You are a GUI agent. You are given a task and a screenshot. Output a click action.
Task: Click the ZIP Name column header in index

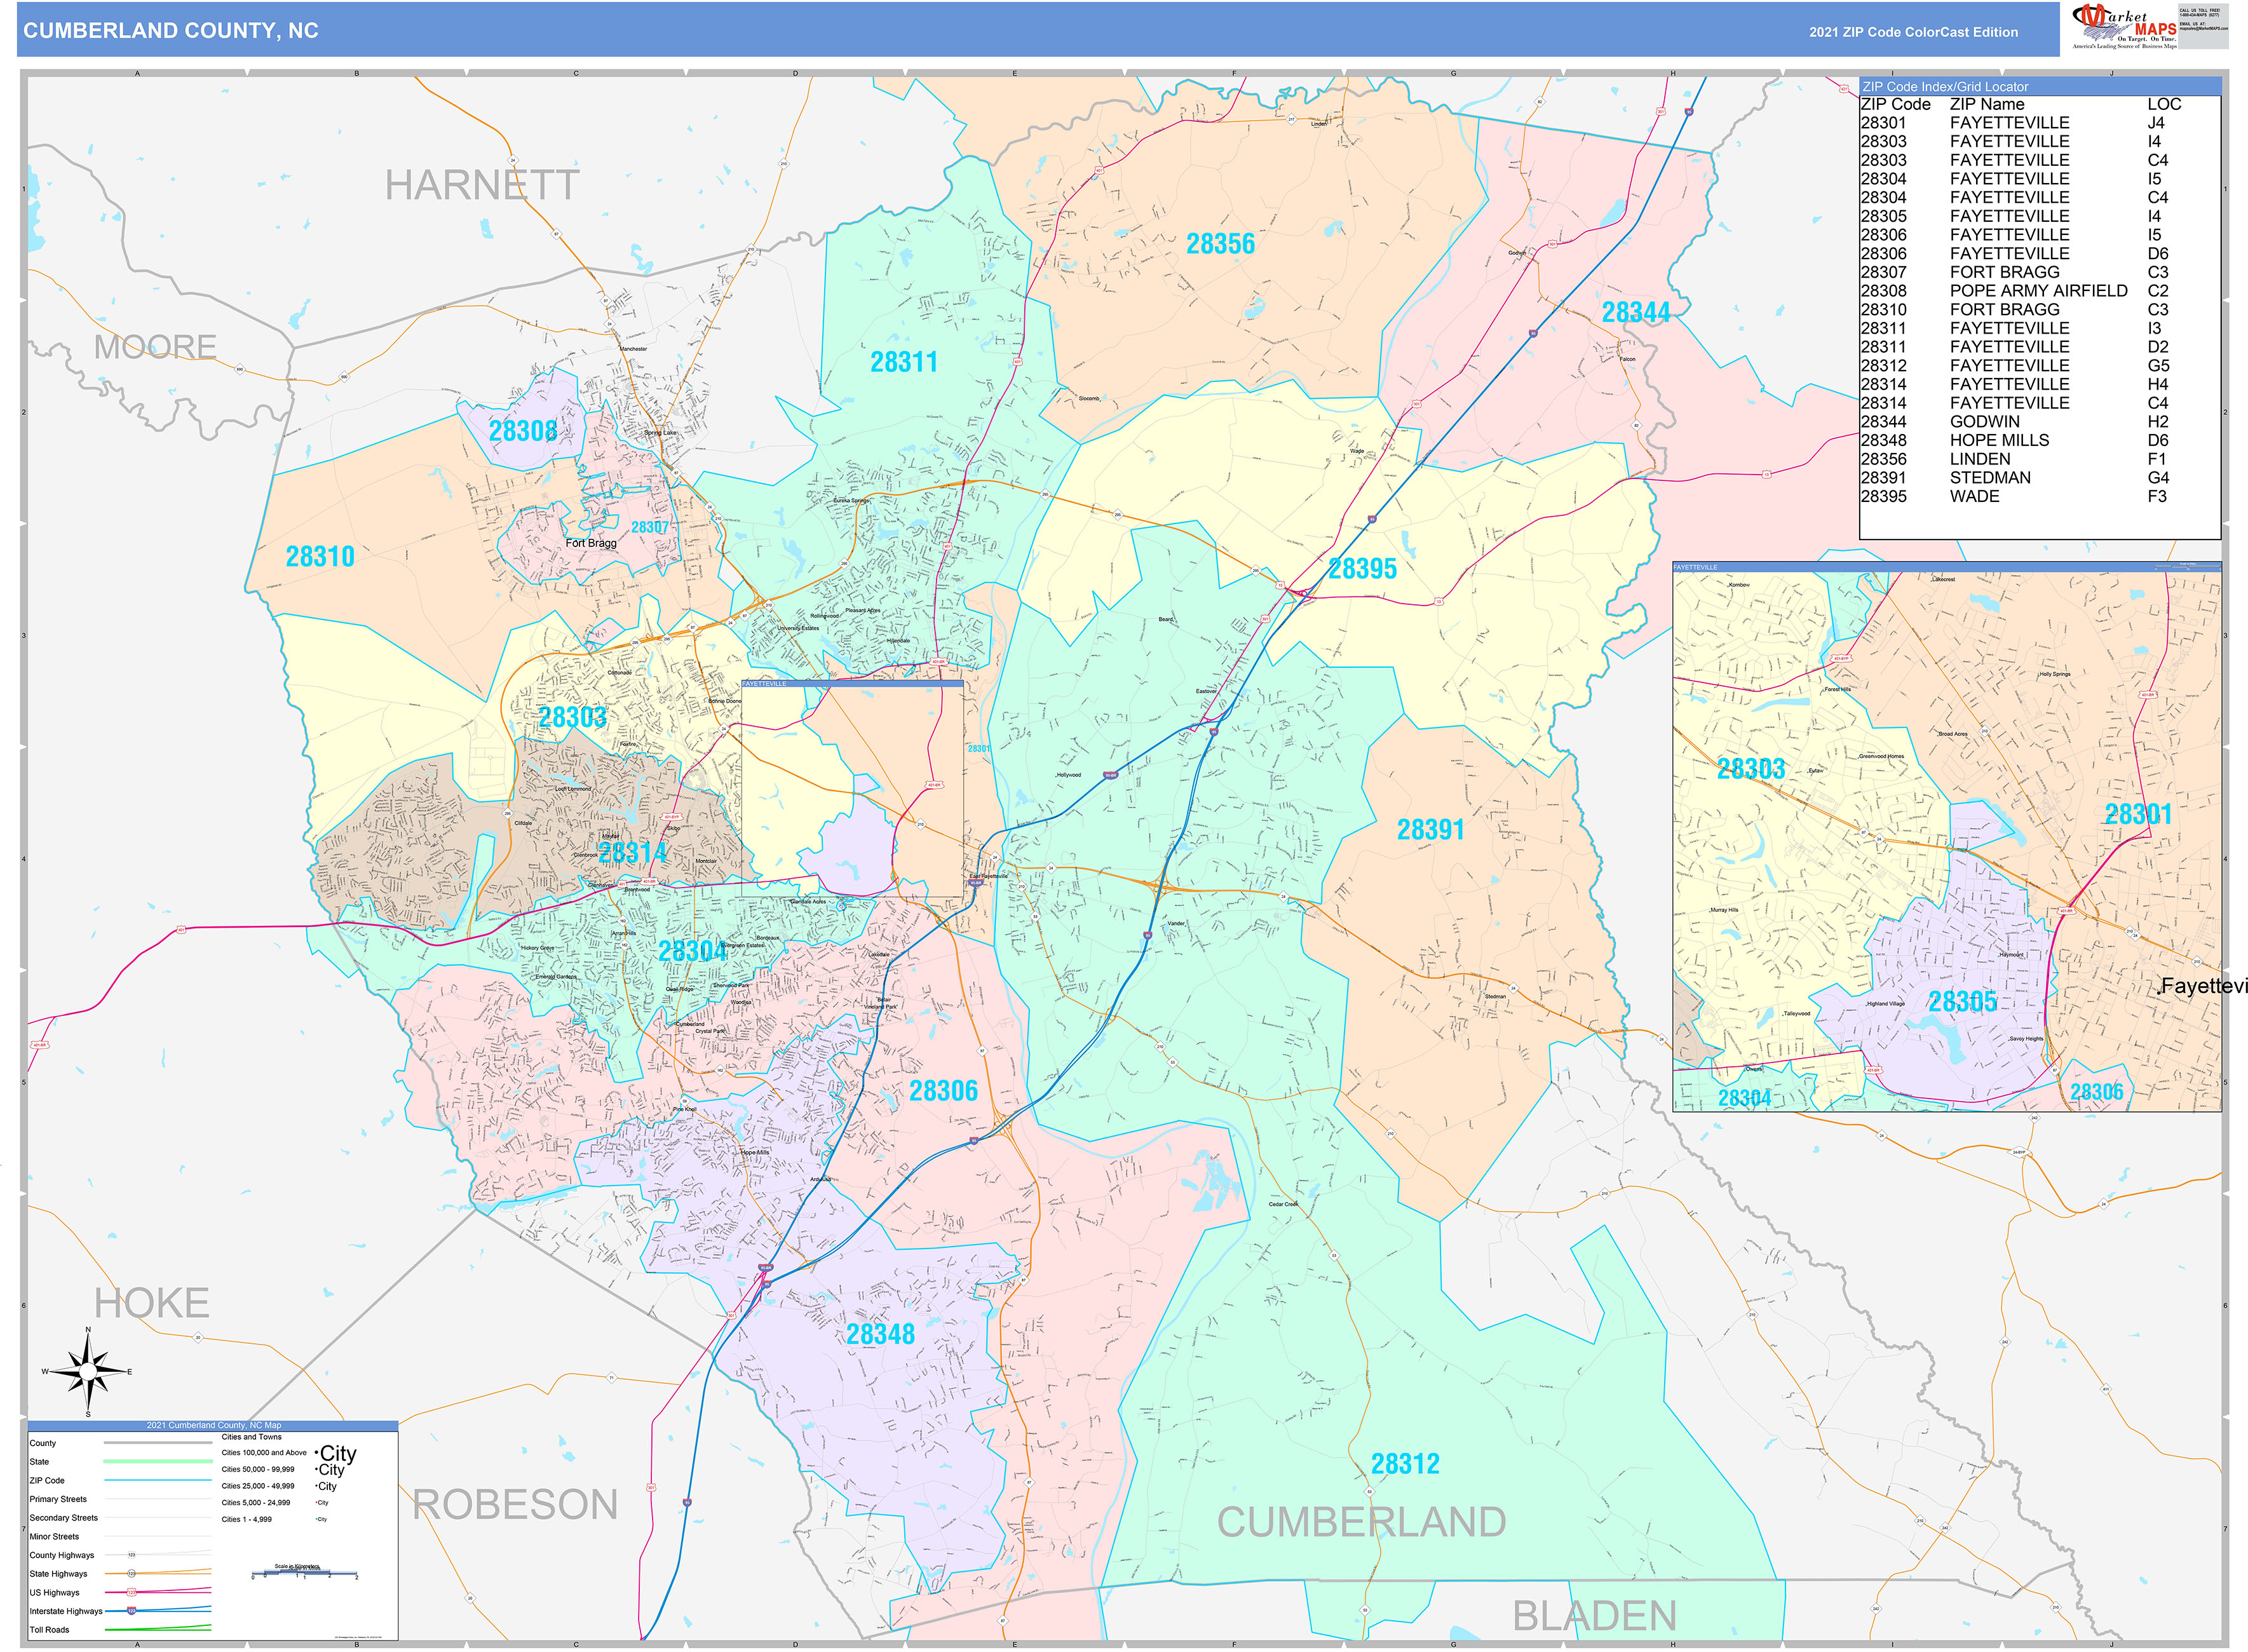click(x=1987, y=104)
